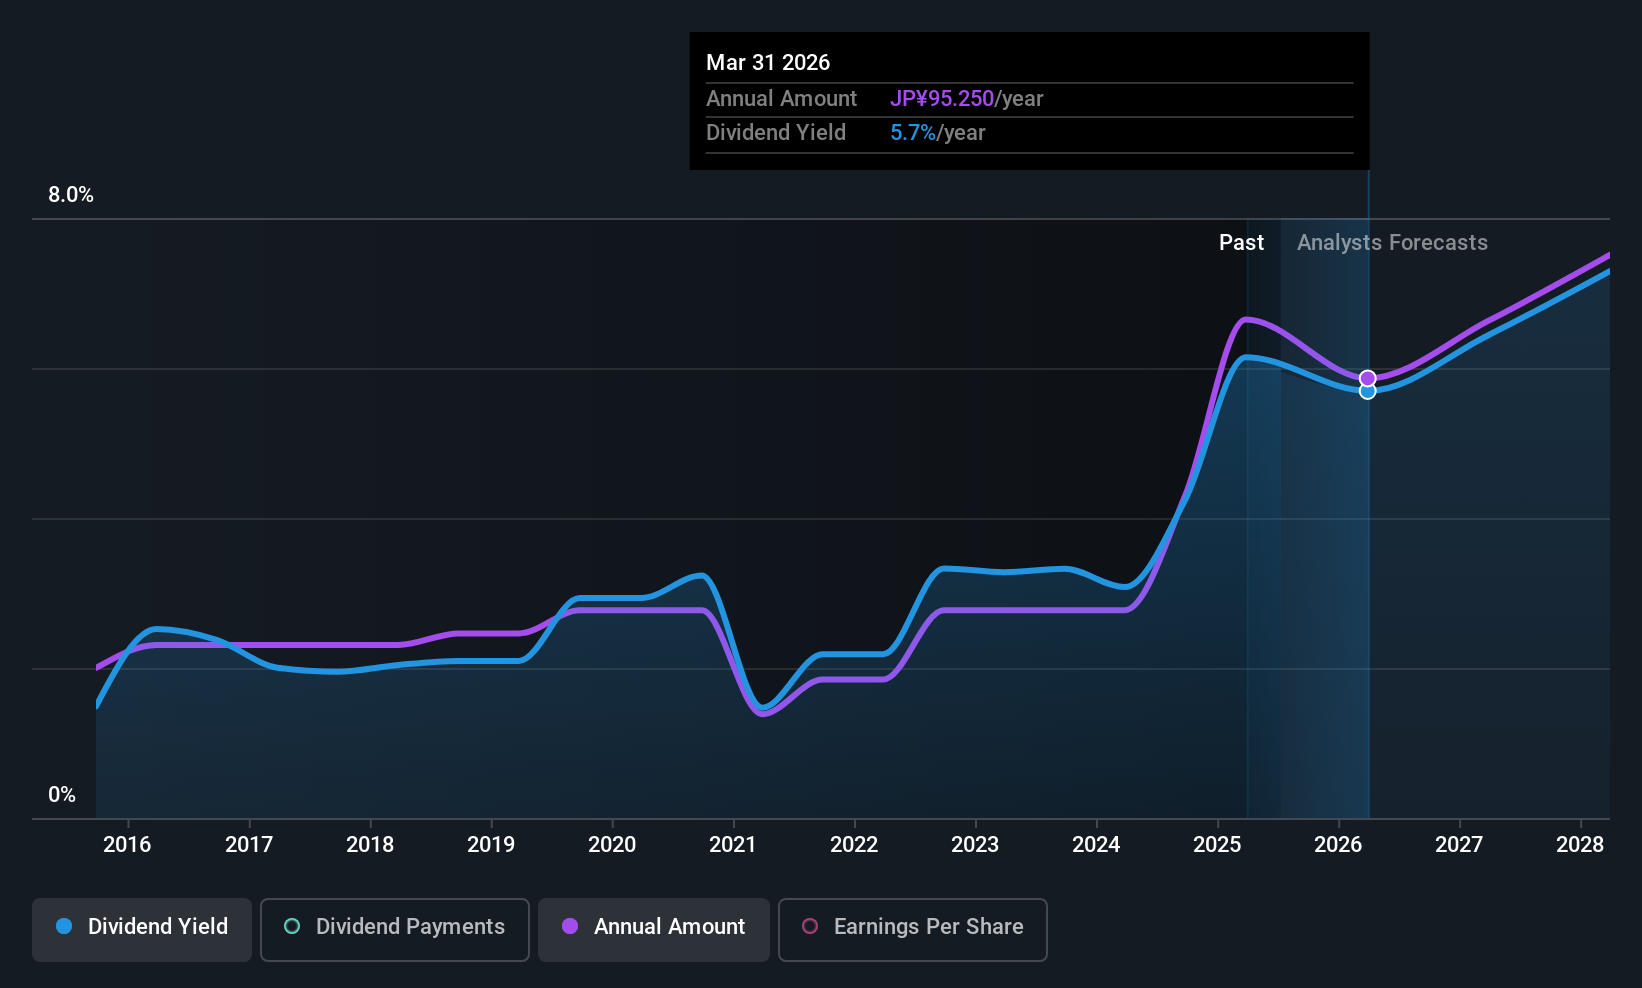The width and height of the screenshot is (1642, 988).
Task: Click the Past section label
Action: tap(1241, 243)
